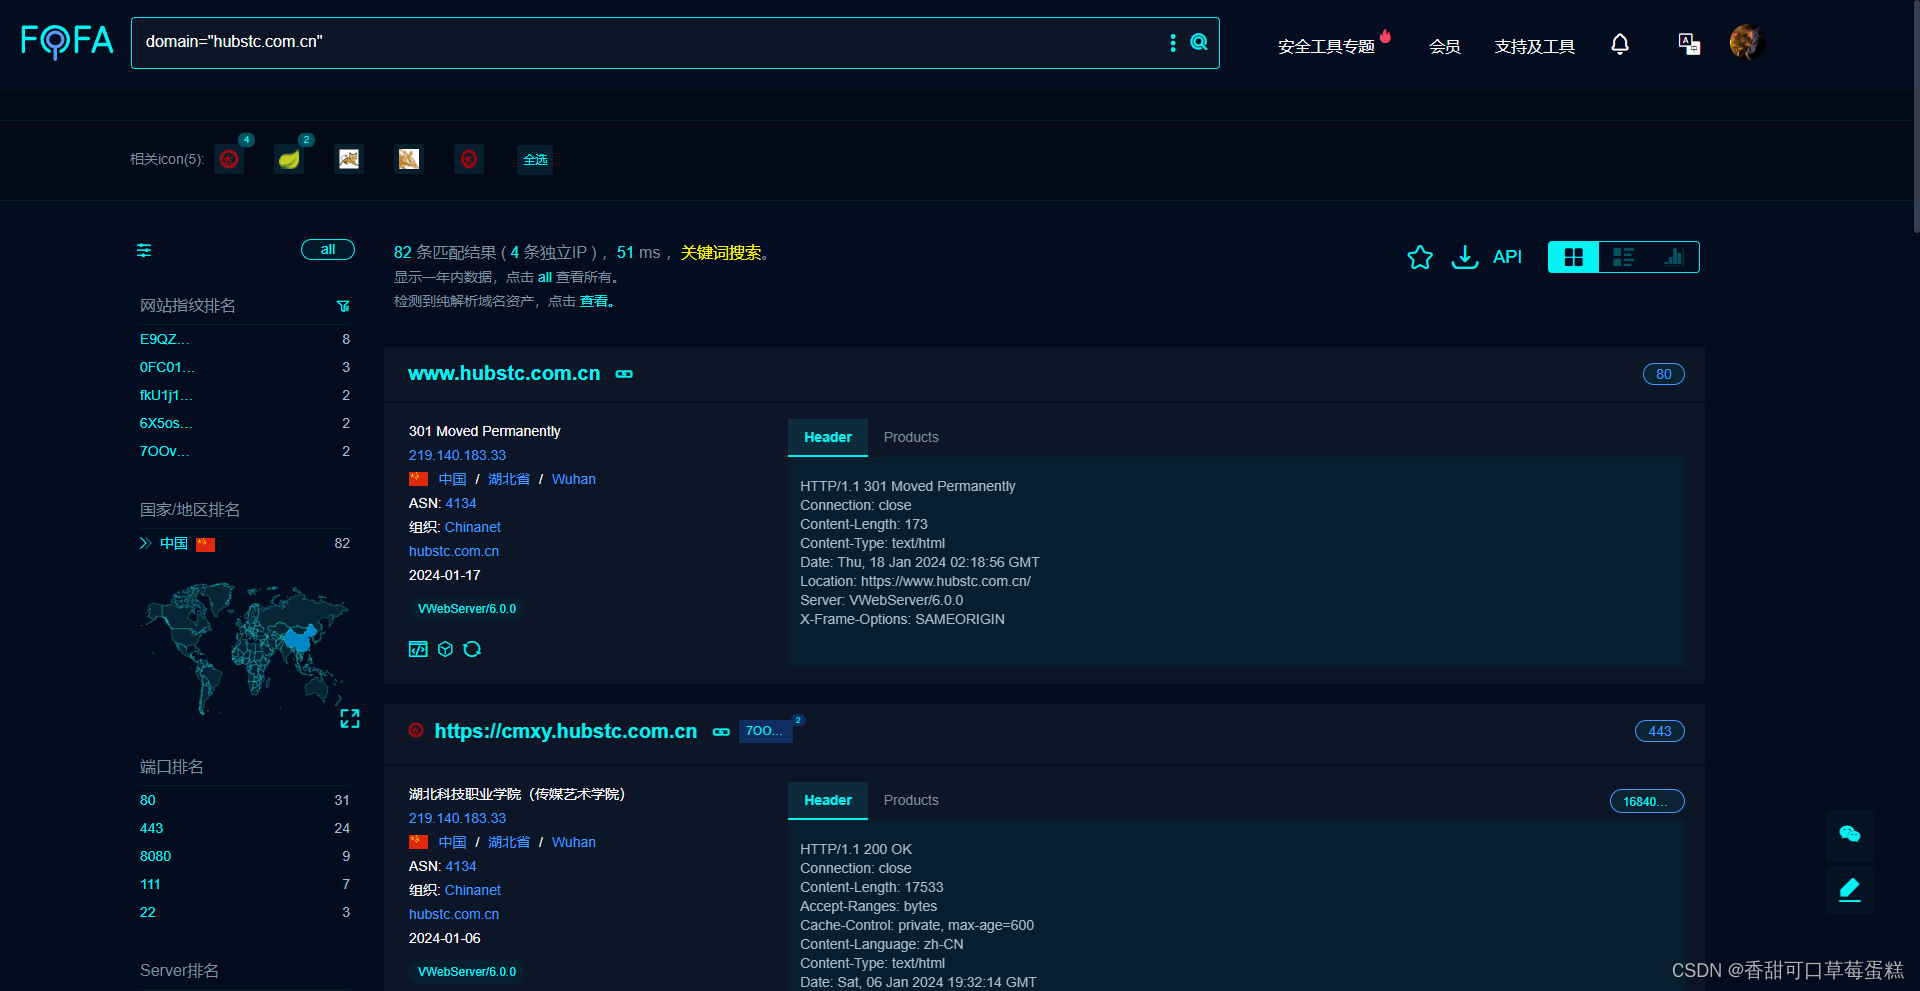Viewport: 1920px width, 991px height.
Task: Favorite this search with the star icon
Action: [x=1420, y=257]
